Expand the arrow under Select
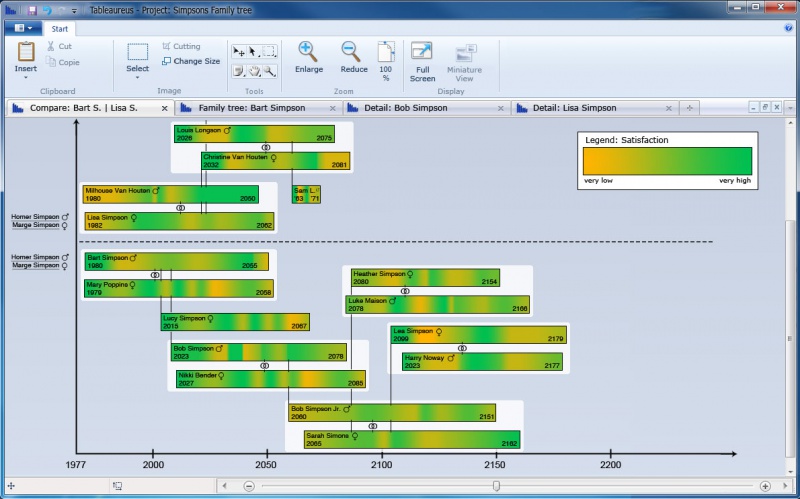This screenshot has height=499, width=800. point(137,78)
